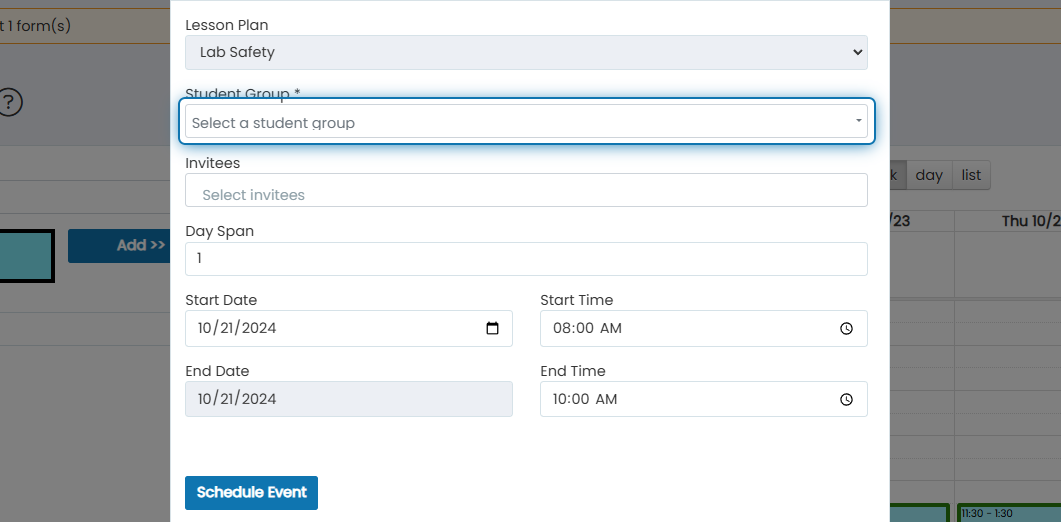
Task: Click the Add >> button
Action: 119,246
